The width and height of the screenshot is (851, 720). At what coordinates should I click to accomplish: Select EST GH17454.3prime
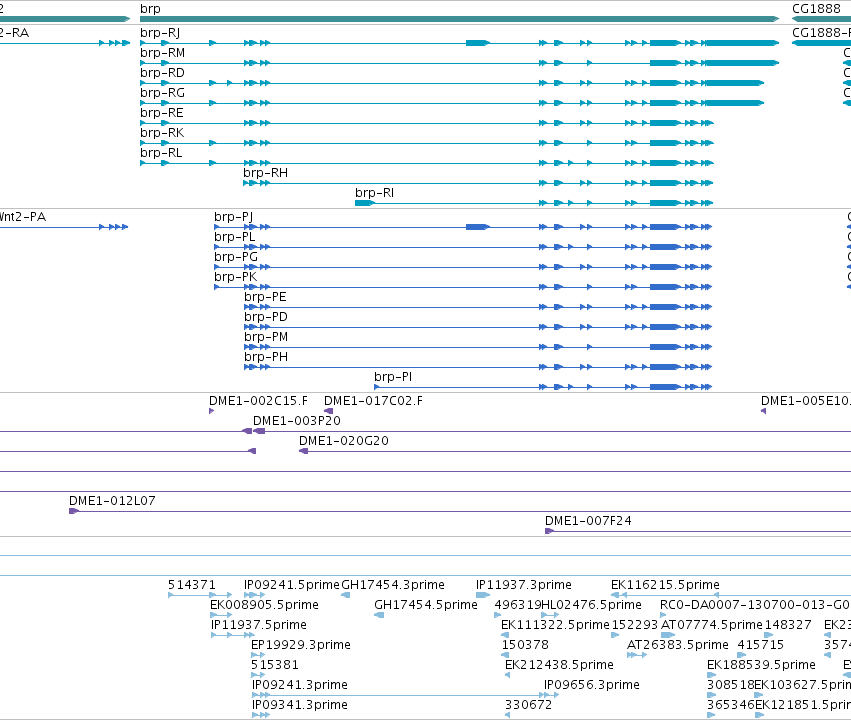(x=393, y=585)
